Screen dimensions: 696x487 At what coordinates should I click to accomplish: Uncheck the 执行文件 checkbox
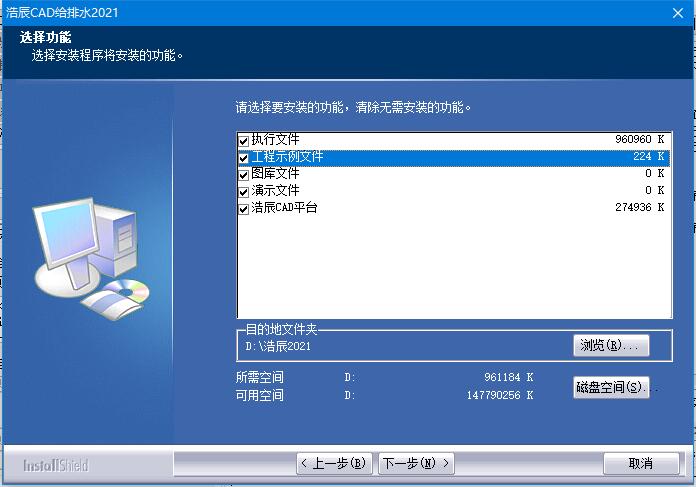pyautogui.click(x=243, y=141)
